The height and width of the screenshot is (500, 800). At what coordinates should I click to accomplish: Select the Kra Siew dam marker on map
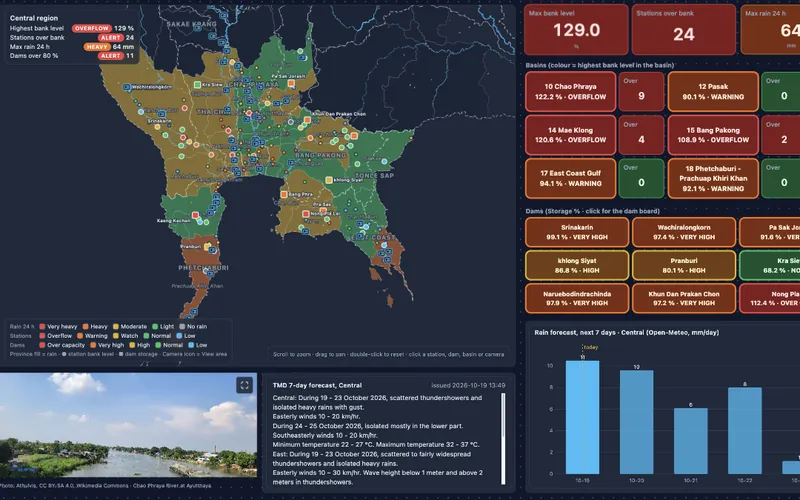(x=197, y=84)
